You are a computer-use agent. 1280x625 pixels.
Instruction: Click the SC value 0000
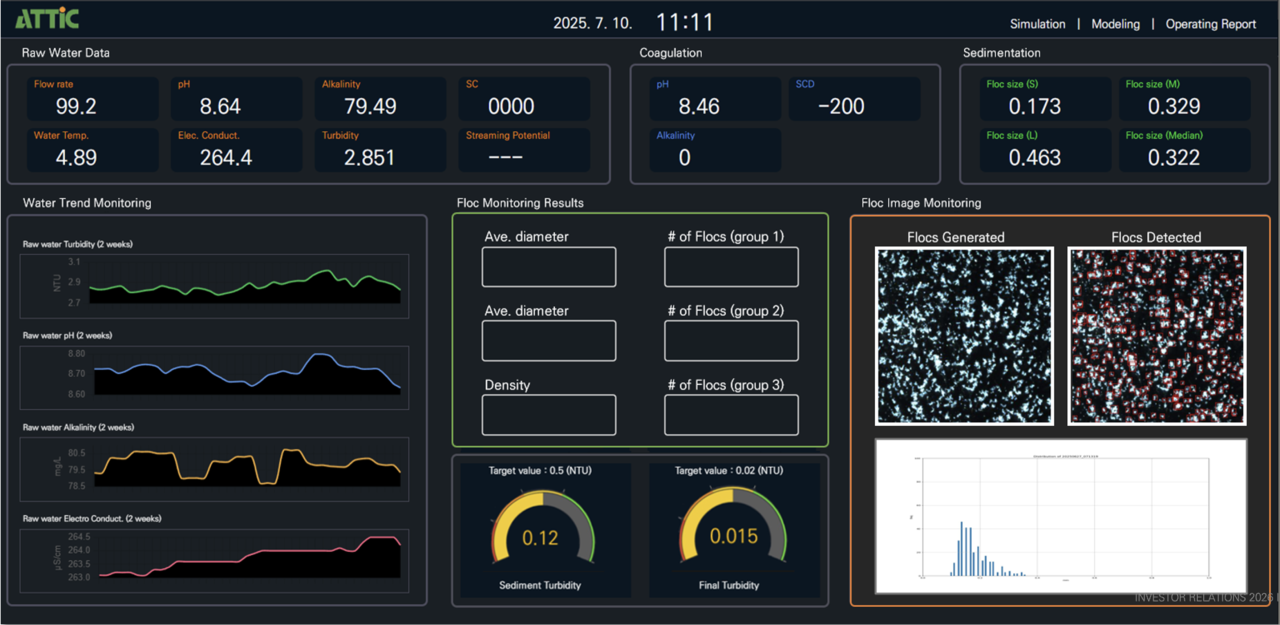(511, 106)
